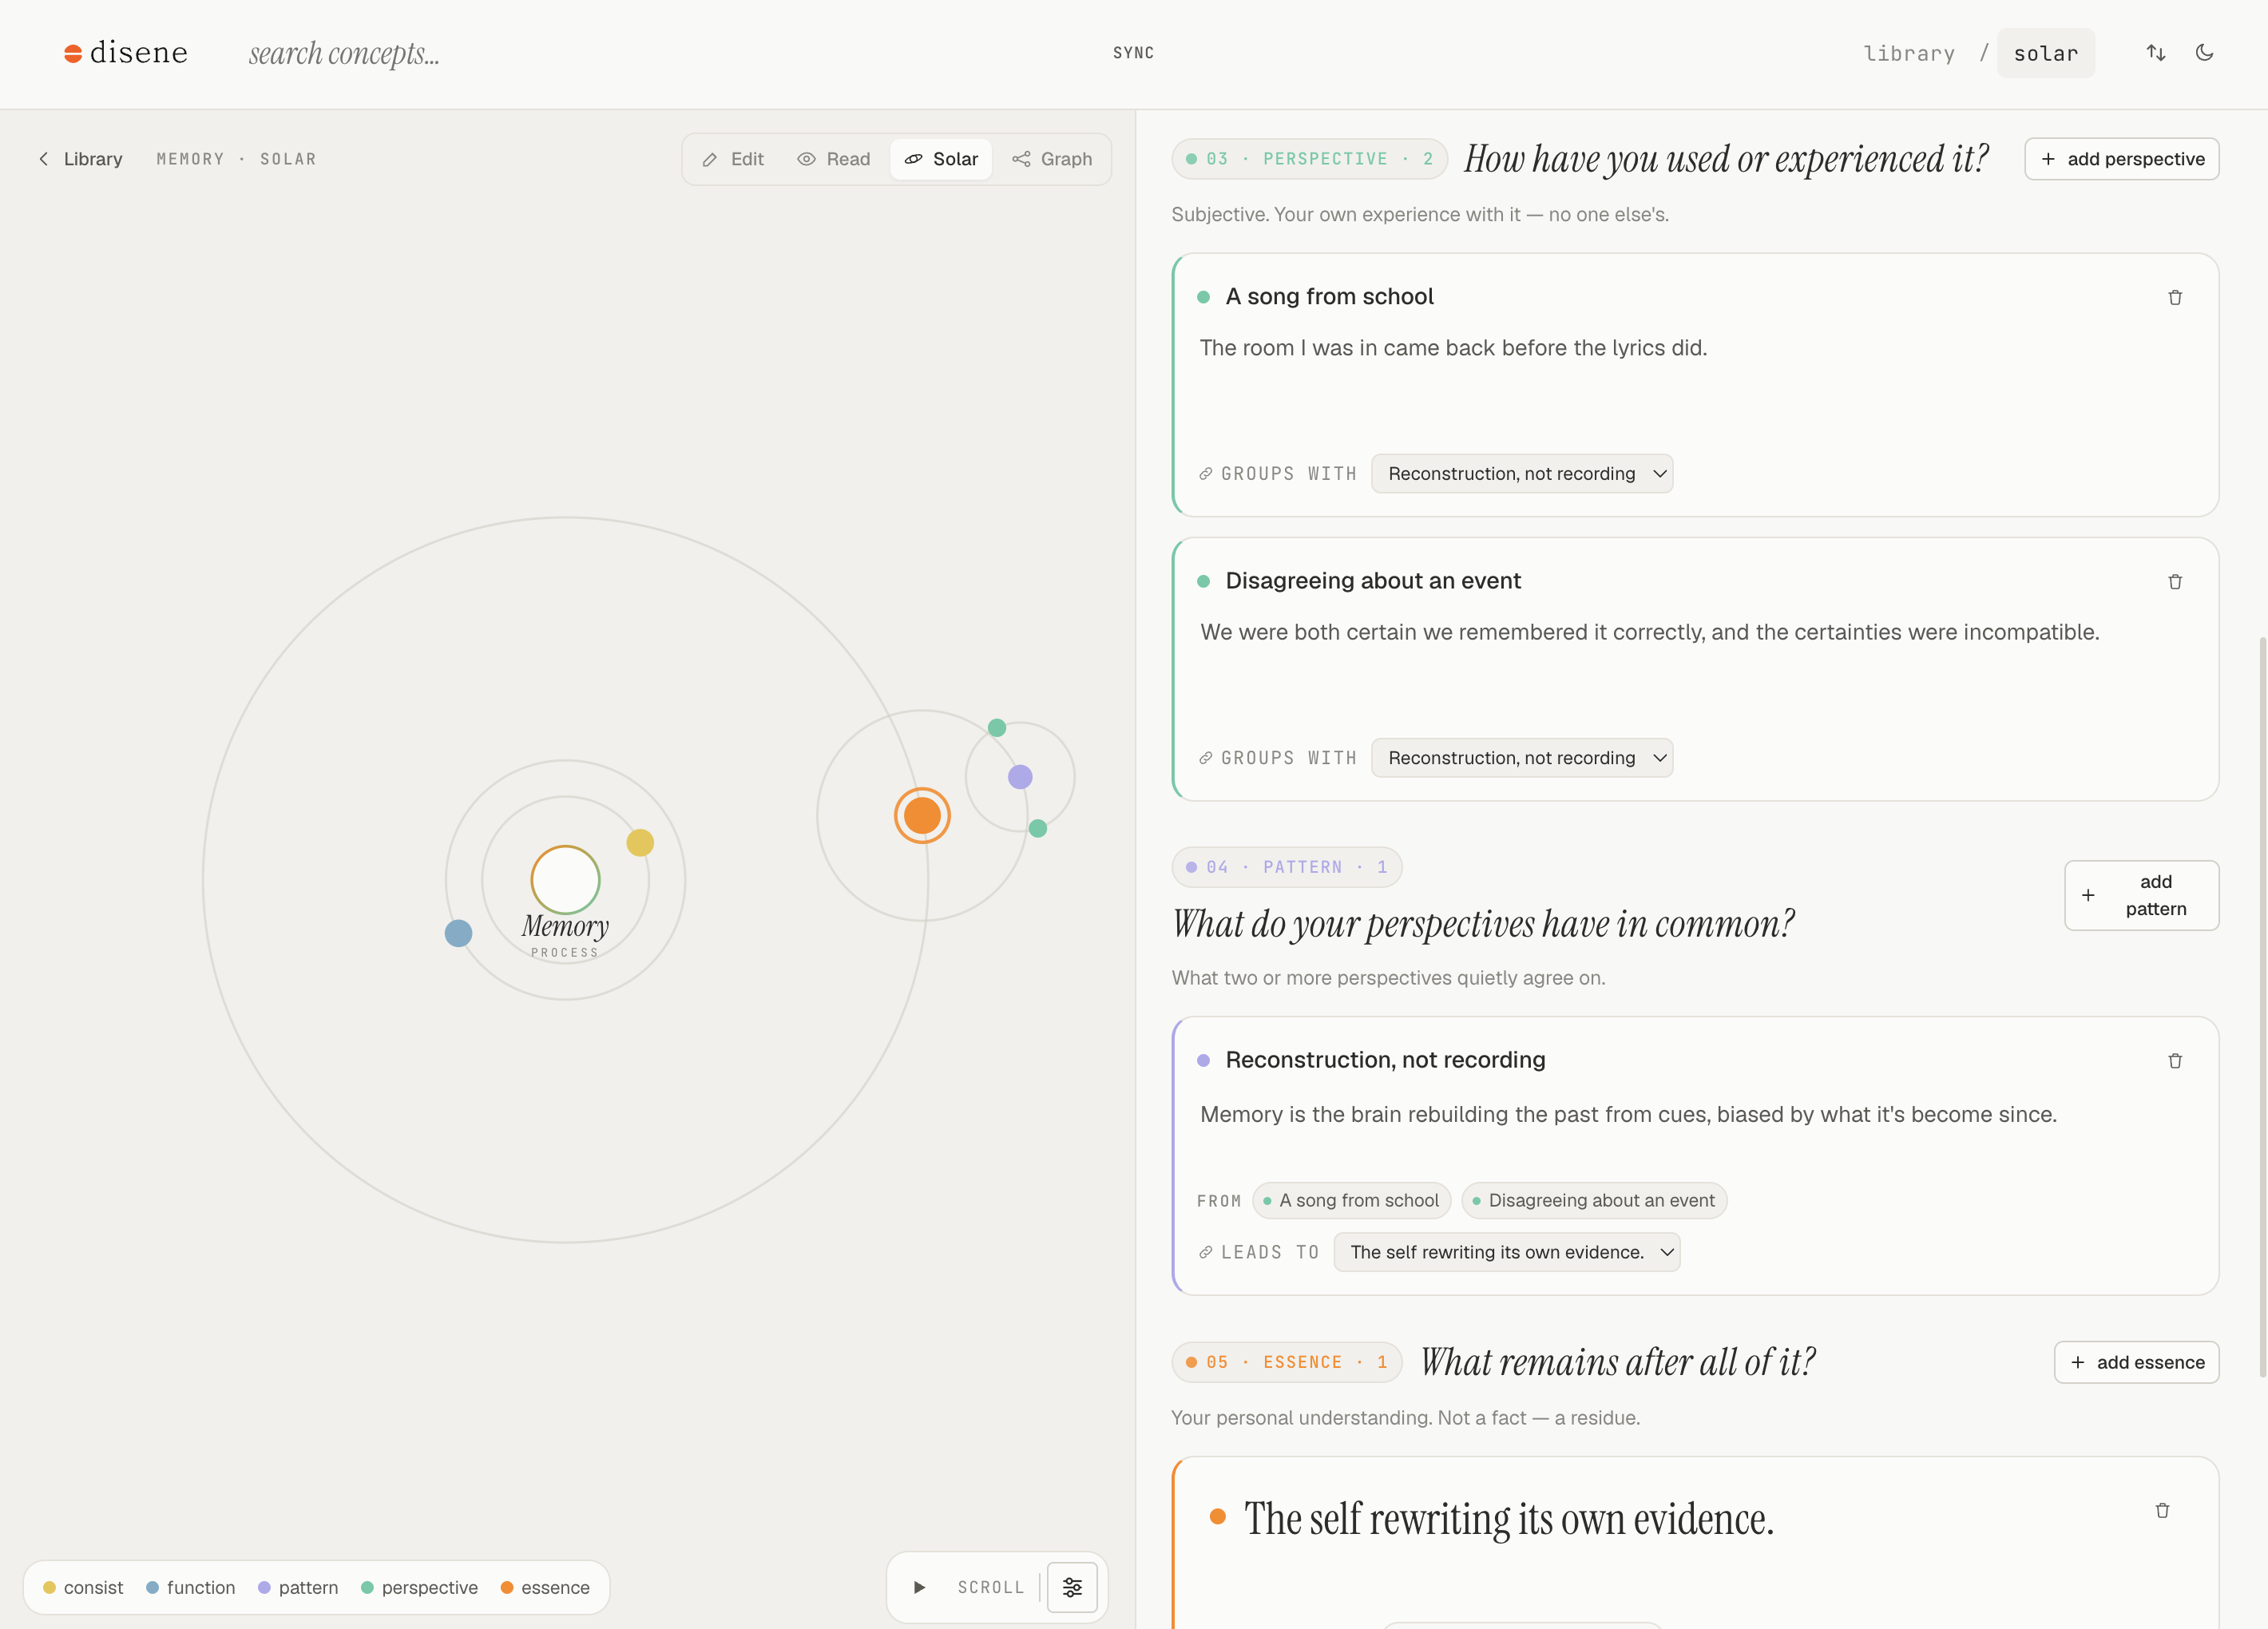The image size is (2268, 1629).
Task: Delete 'The self rewriting its own evidence' card
Action: 2162,1510
